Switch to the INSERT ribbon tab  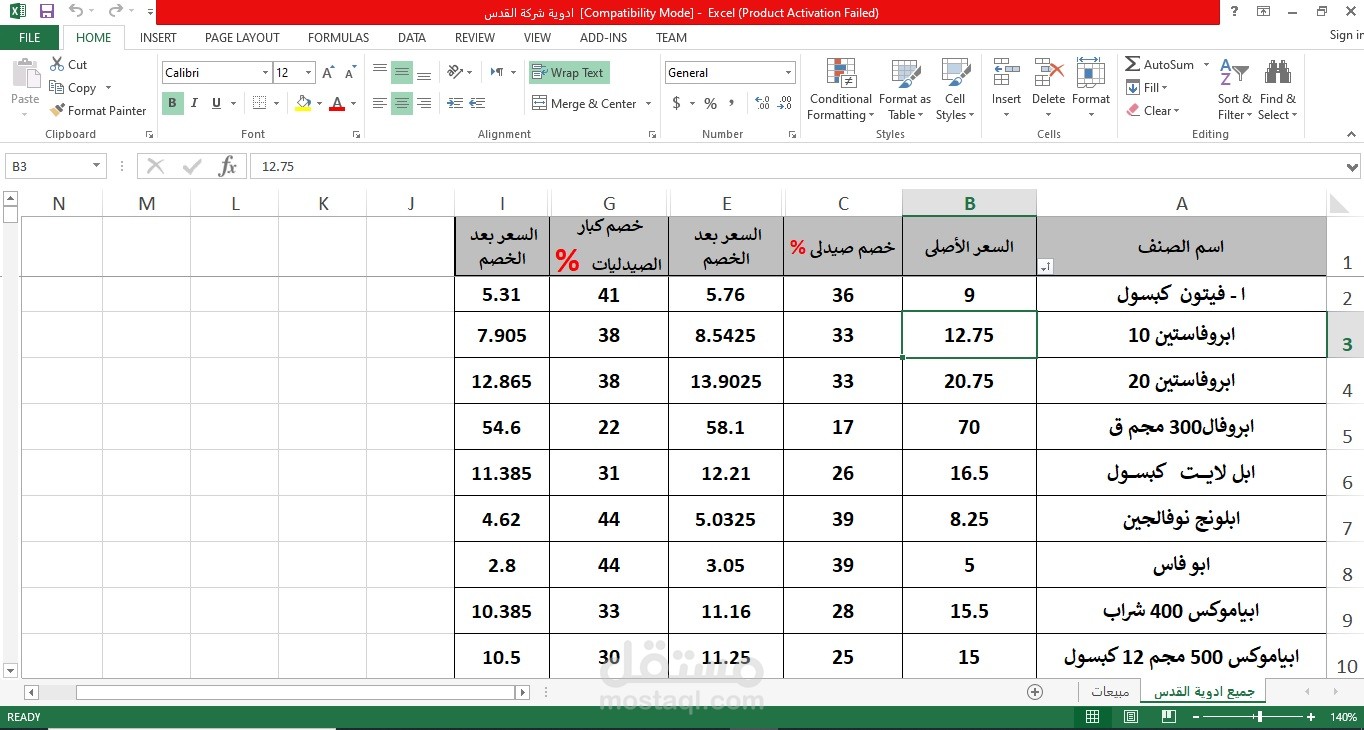(158, 38)
